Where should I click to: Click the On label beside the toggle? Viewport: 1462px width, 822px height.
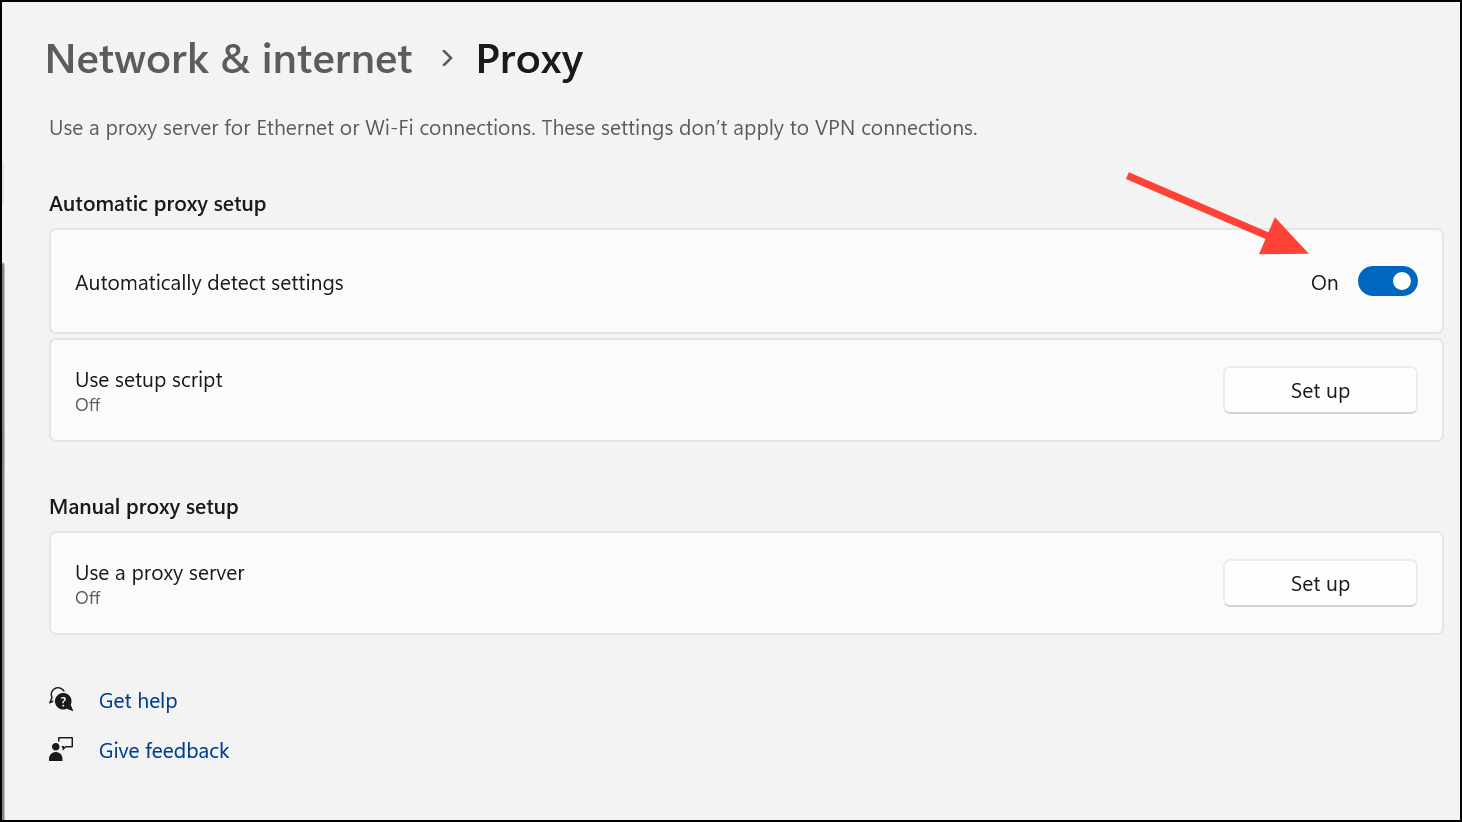[1324, 283]
